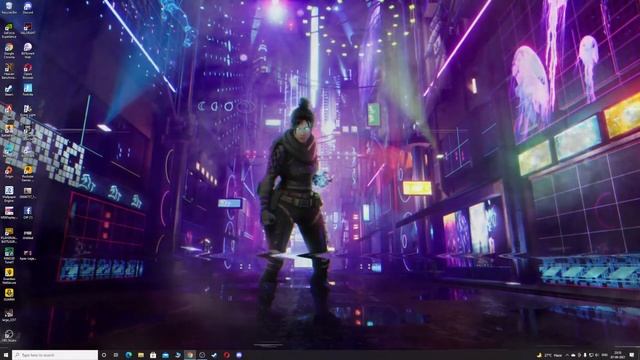Open the weather widget in taskbar

pos(549,355)
